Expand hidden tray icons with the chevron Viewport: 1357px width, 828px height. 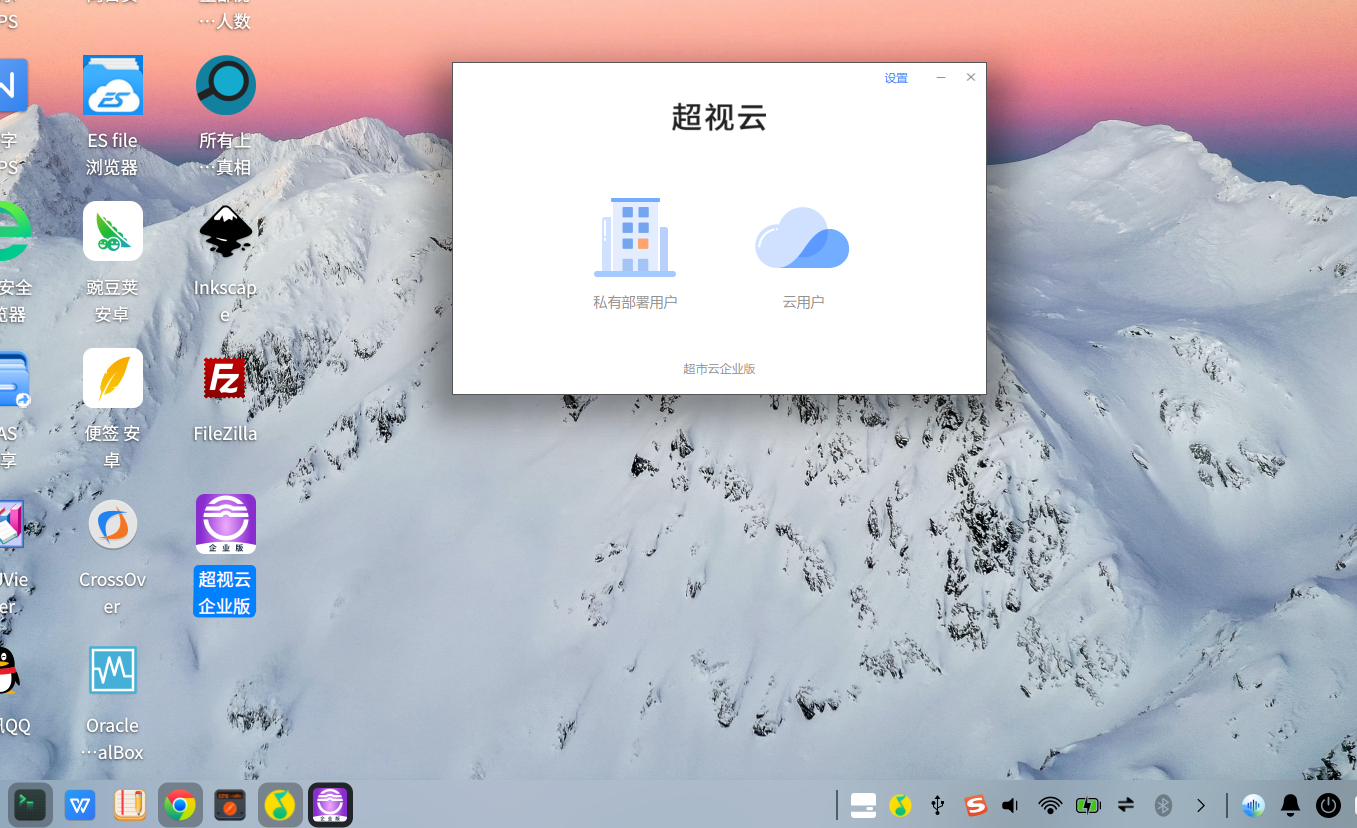point(1199,804)
